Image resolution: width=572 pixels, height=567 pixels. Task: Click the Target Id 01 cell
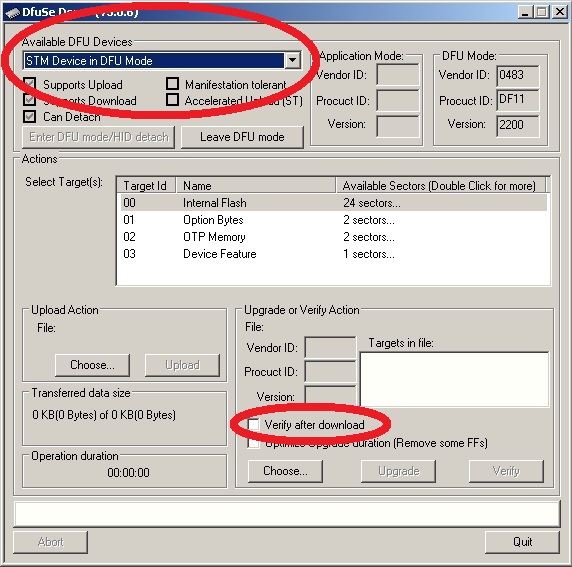[129, 220]
